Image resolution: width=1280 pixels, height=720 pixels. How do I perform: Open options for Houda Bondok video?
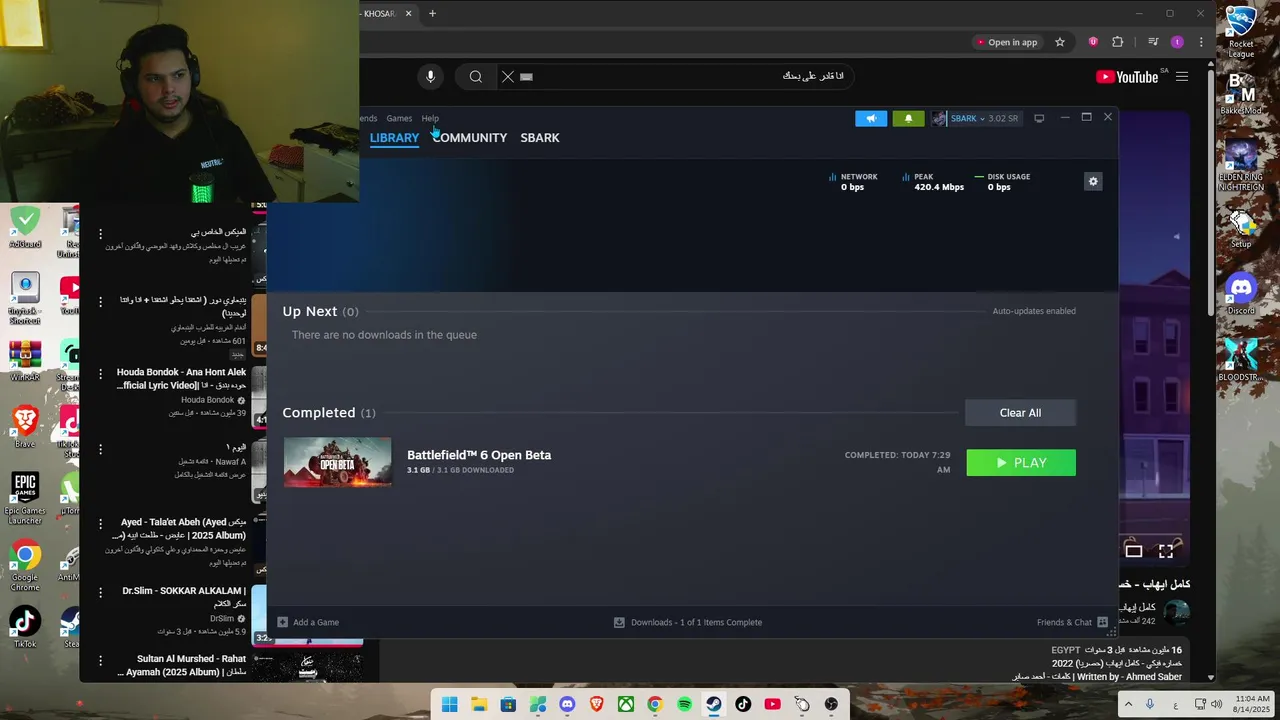coord(100,375)
